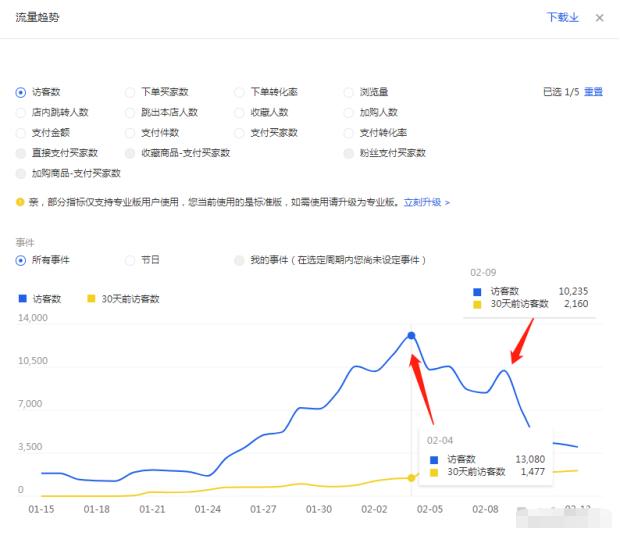This screenshot has width=620, height=536.
Task: Select the 支付买家数 metric option
Action: [239, 133]
